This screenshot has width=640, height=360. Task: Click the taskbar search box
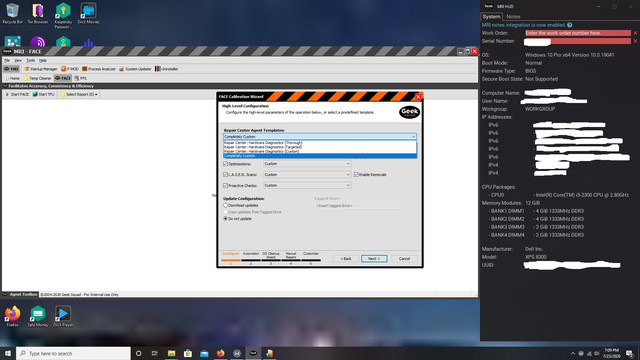pos(73,353)
